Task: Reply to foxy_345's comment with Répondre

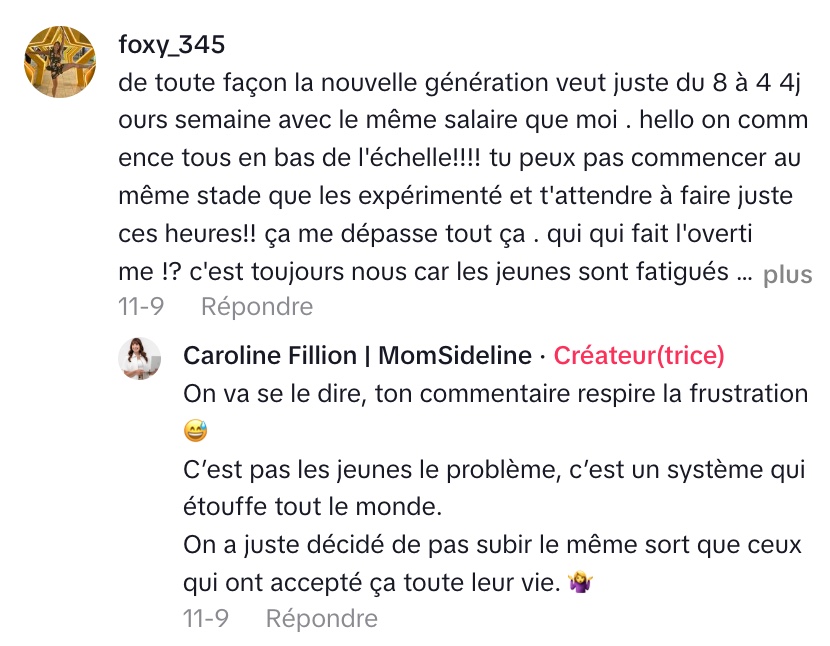Action: pyautogui.click(x=257, y=306)
